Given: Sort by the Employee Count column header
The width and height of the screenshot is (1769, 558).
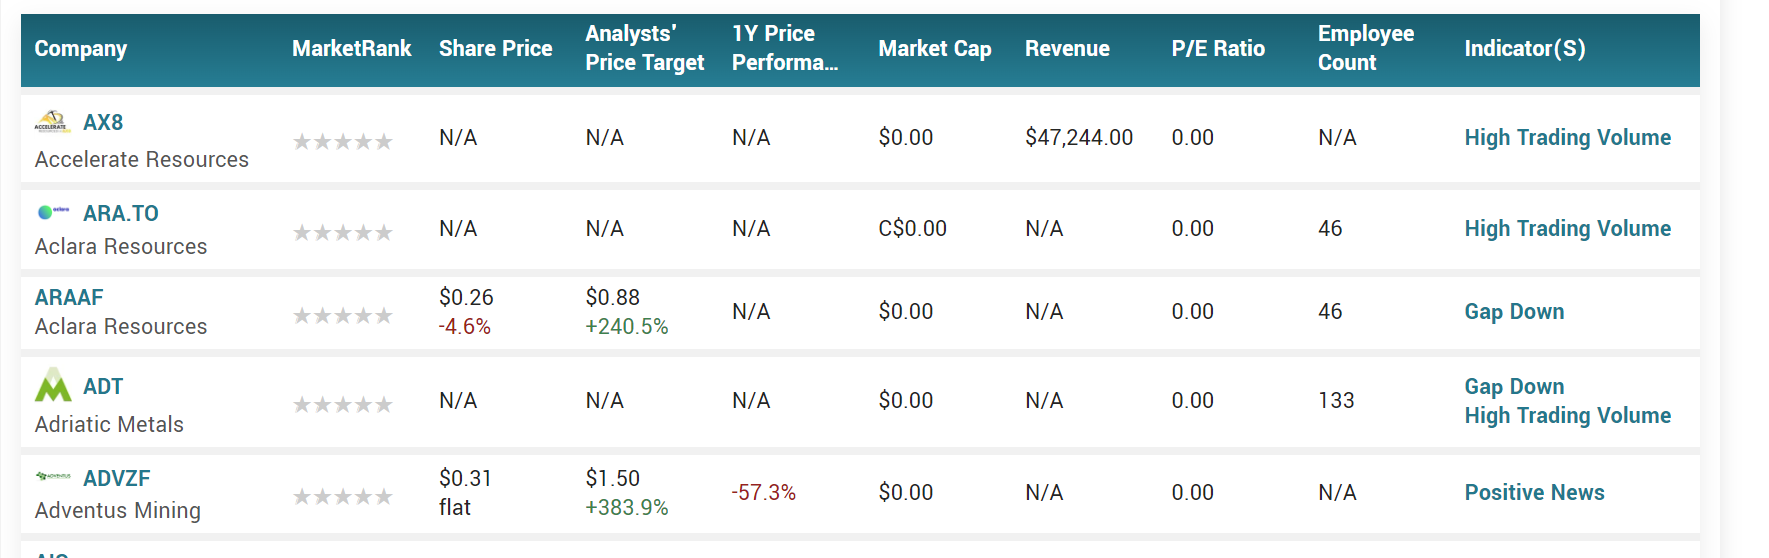Looking at the screenshot, I should pyautogui.click(x=1365, y=48).
